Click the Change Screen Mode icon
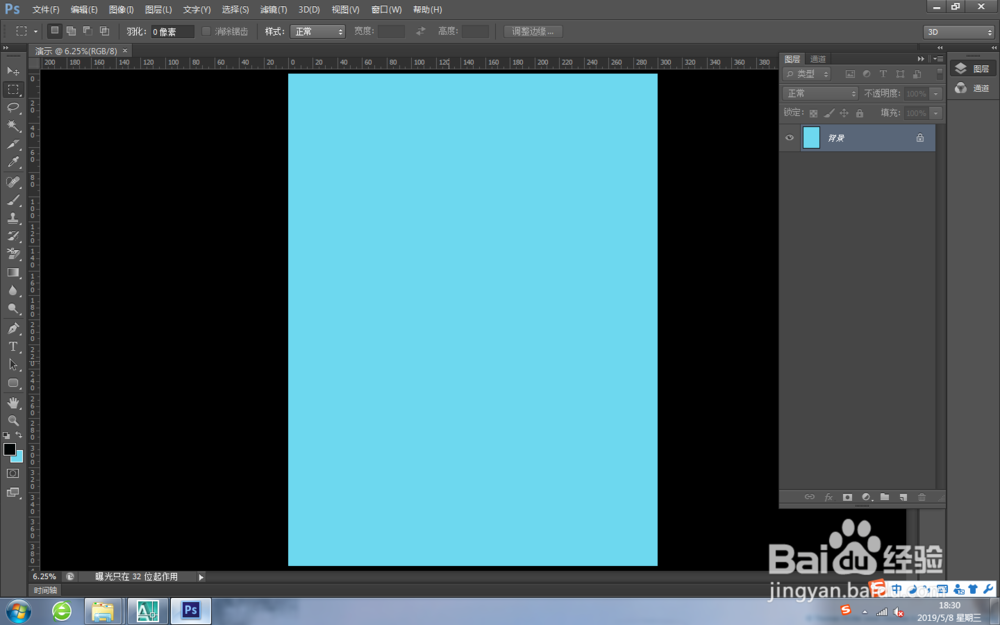This screenshot has height=625, width=1000. 13,492
